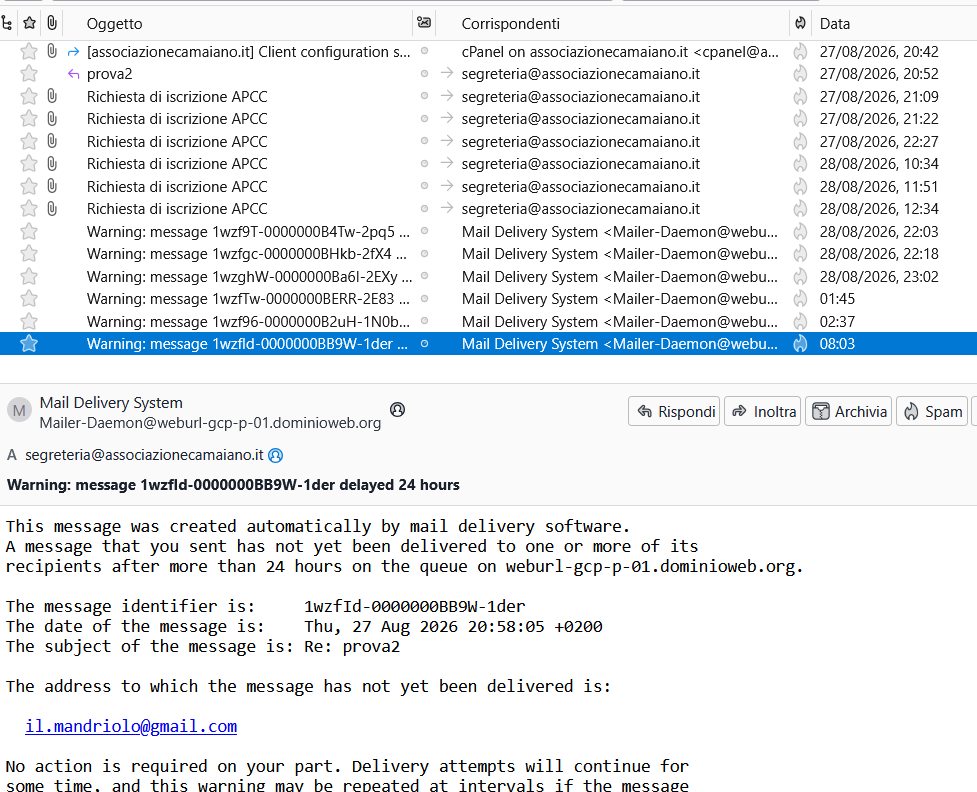Star the prova2 message
Viewport: 977px width, 792px height.
(29, 74)
